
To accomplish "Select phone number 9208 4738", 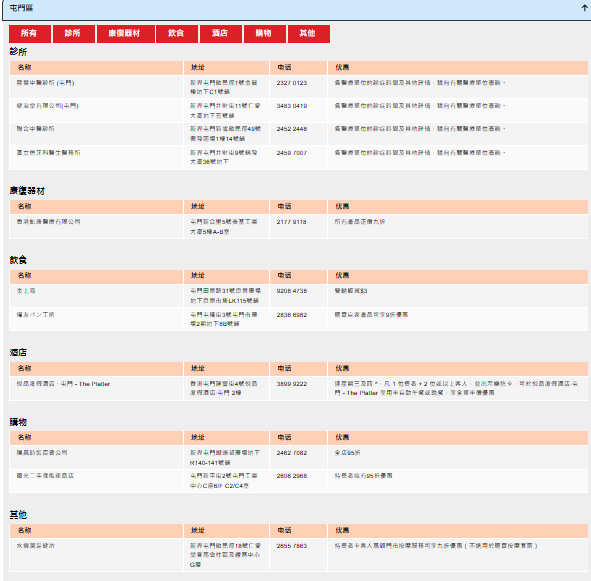I will 292,291.
